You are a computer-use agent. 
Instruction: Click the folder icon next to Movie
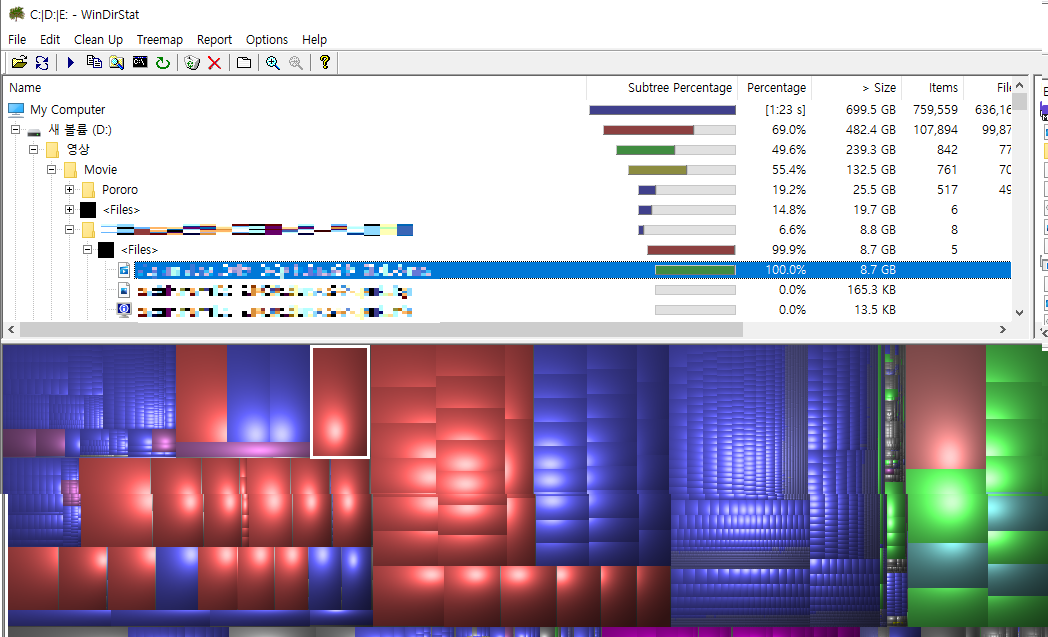(x=70, y=170)
